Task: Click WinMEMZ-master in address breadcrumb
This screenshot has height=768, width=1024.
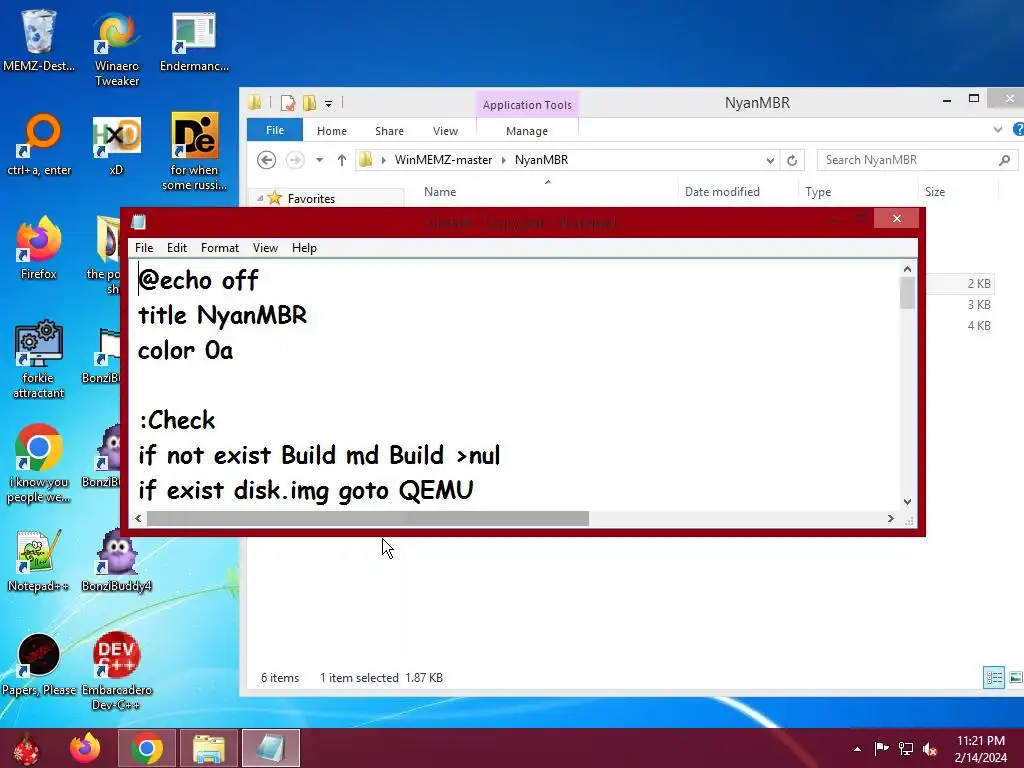Action: click(443, 160)
